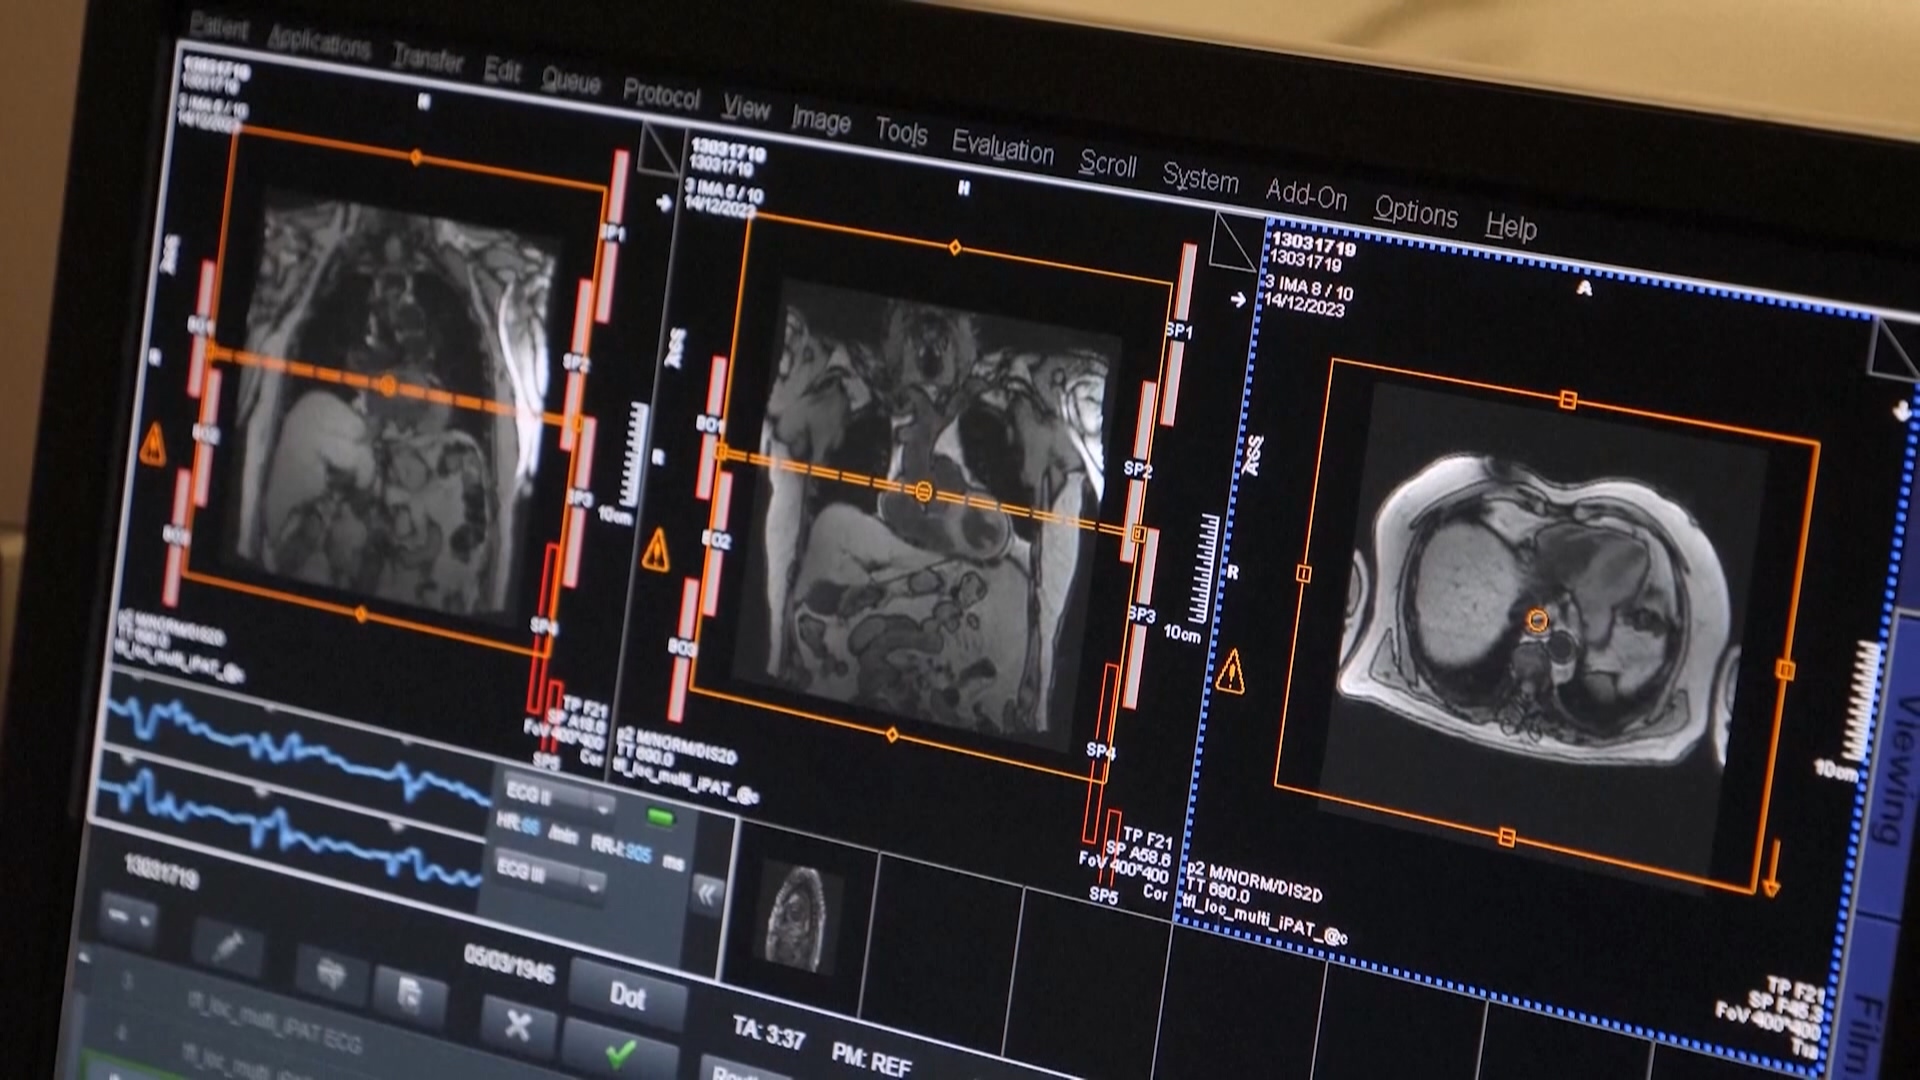Open the ECG II lead dropdown
The image size is (1920, 1080).
click(557, 799)
